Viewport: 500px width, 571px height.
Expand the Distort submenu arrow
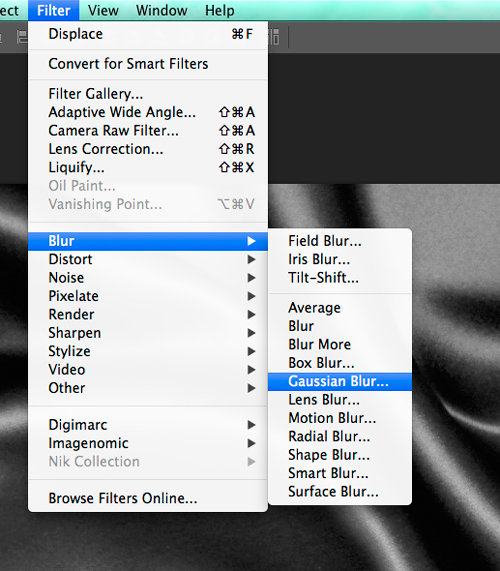click(251, 259)
